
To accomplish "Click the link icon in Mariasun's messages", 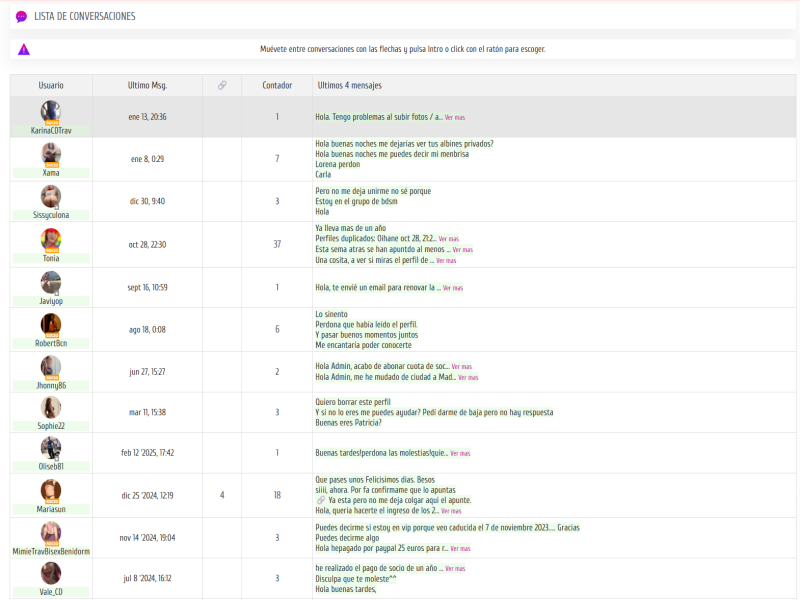I will (320, 500).
